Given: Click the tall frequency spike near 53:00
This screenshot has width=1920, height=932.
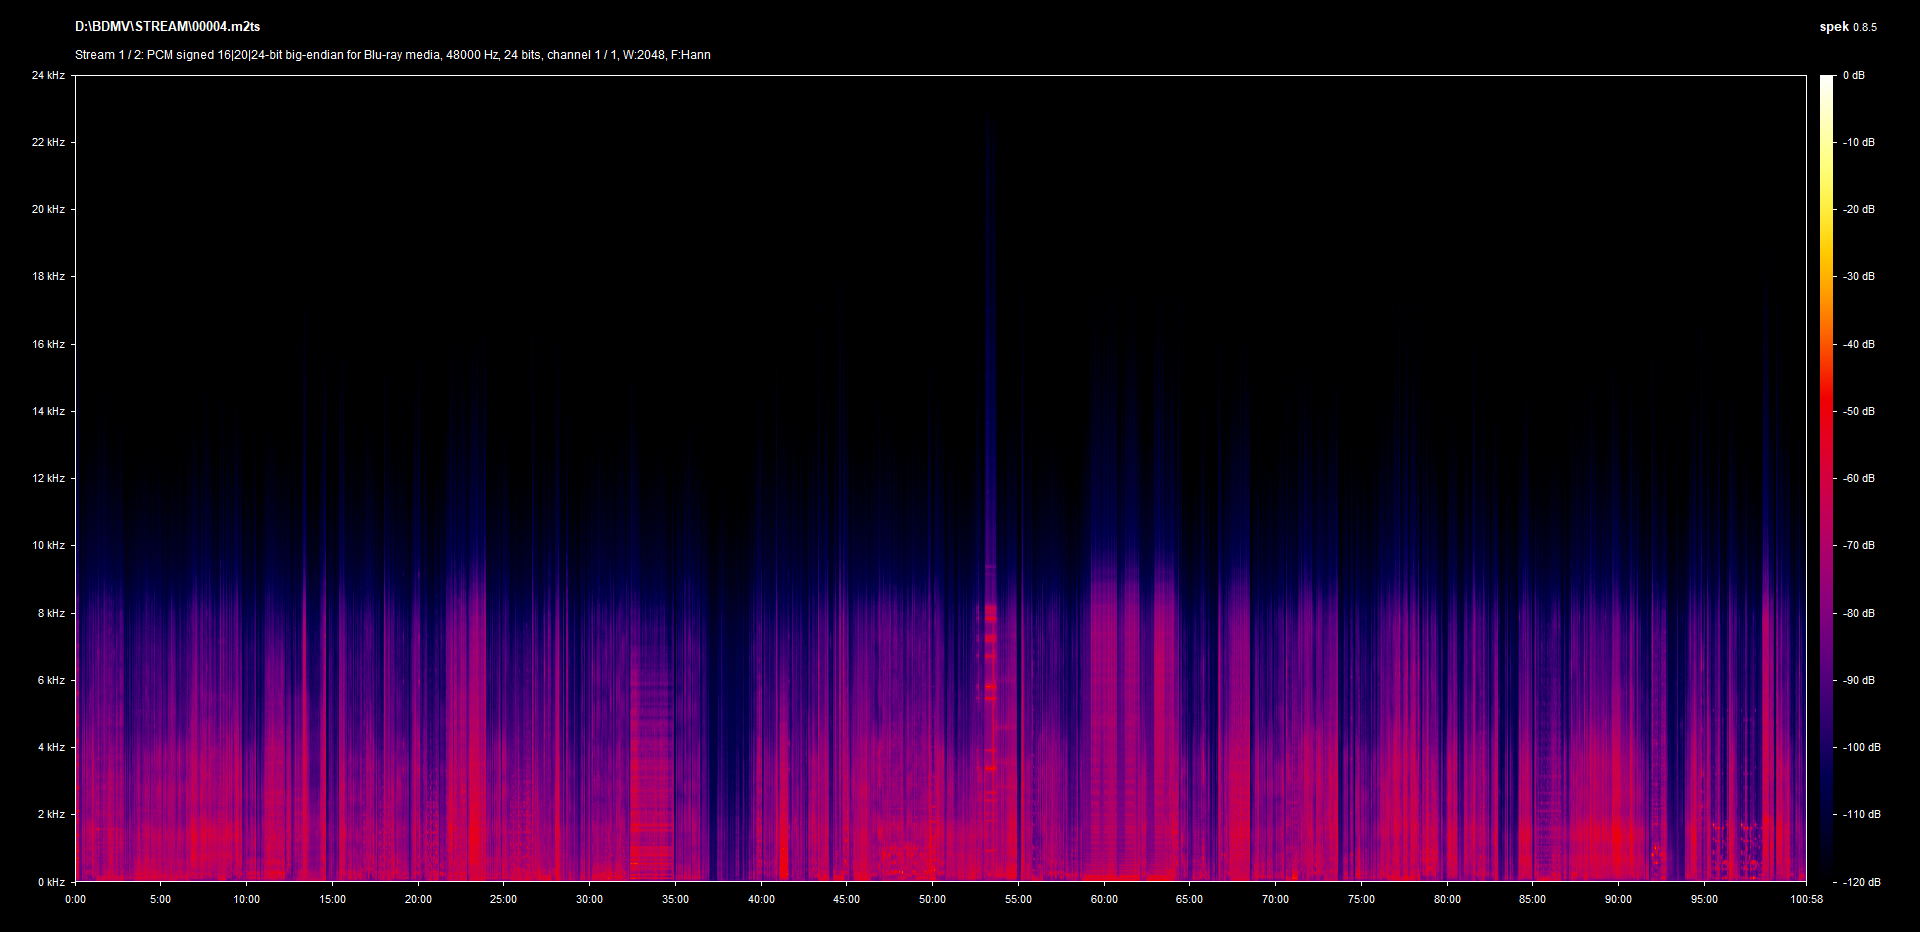Looking at the screenshot, I should pyautogui.click(x=989, y=400).
